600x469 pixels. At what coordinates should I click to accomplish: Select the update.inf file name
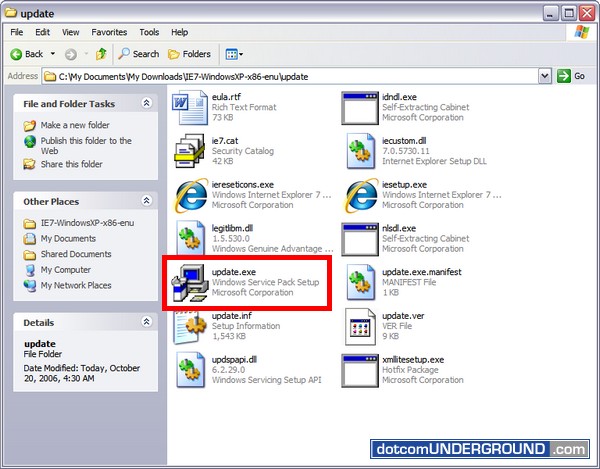click(232, 316)
